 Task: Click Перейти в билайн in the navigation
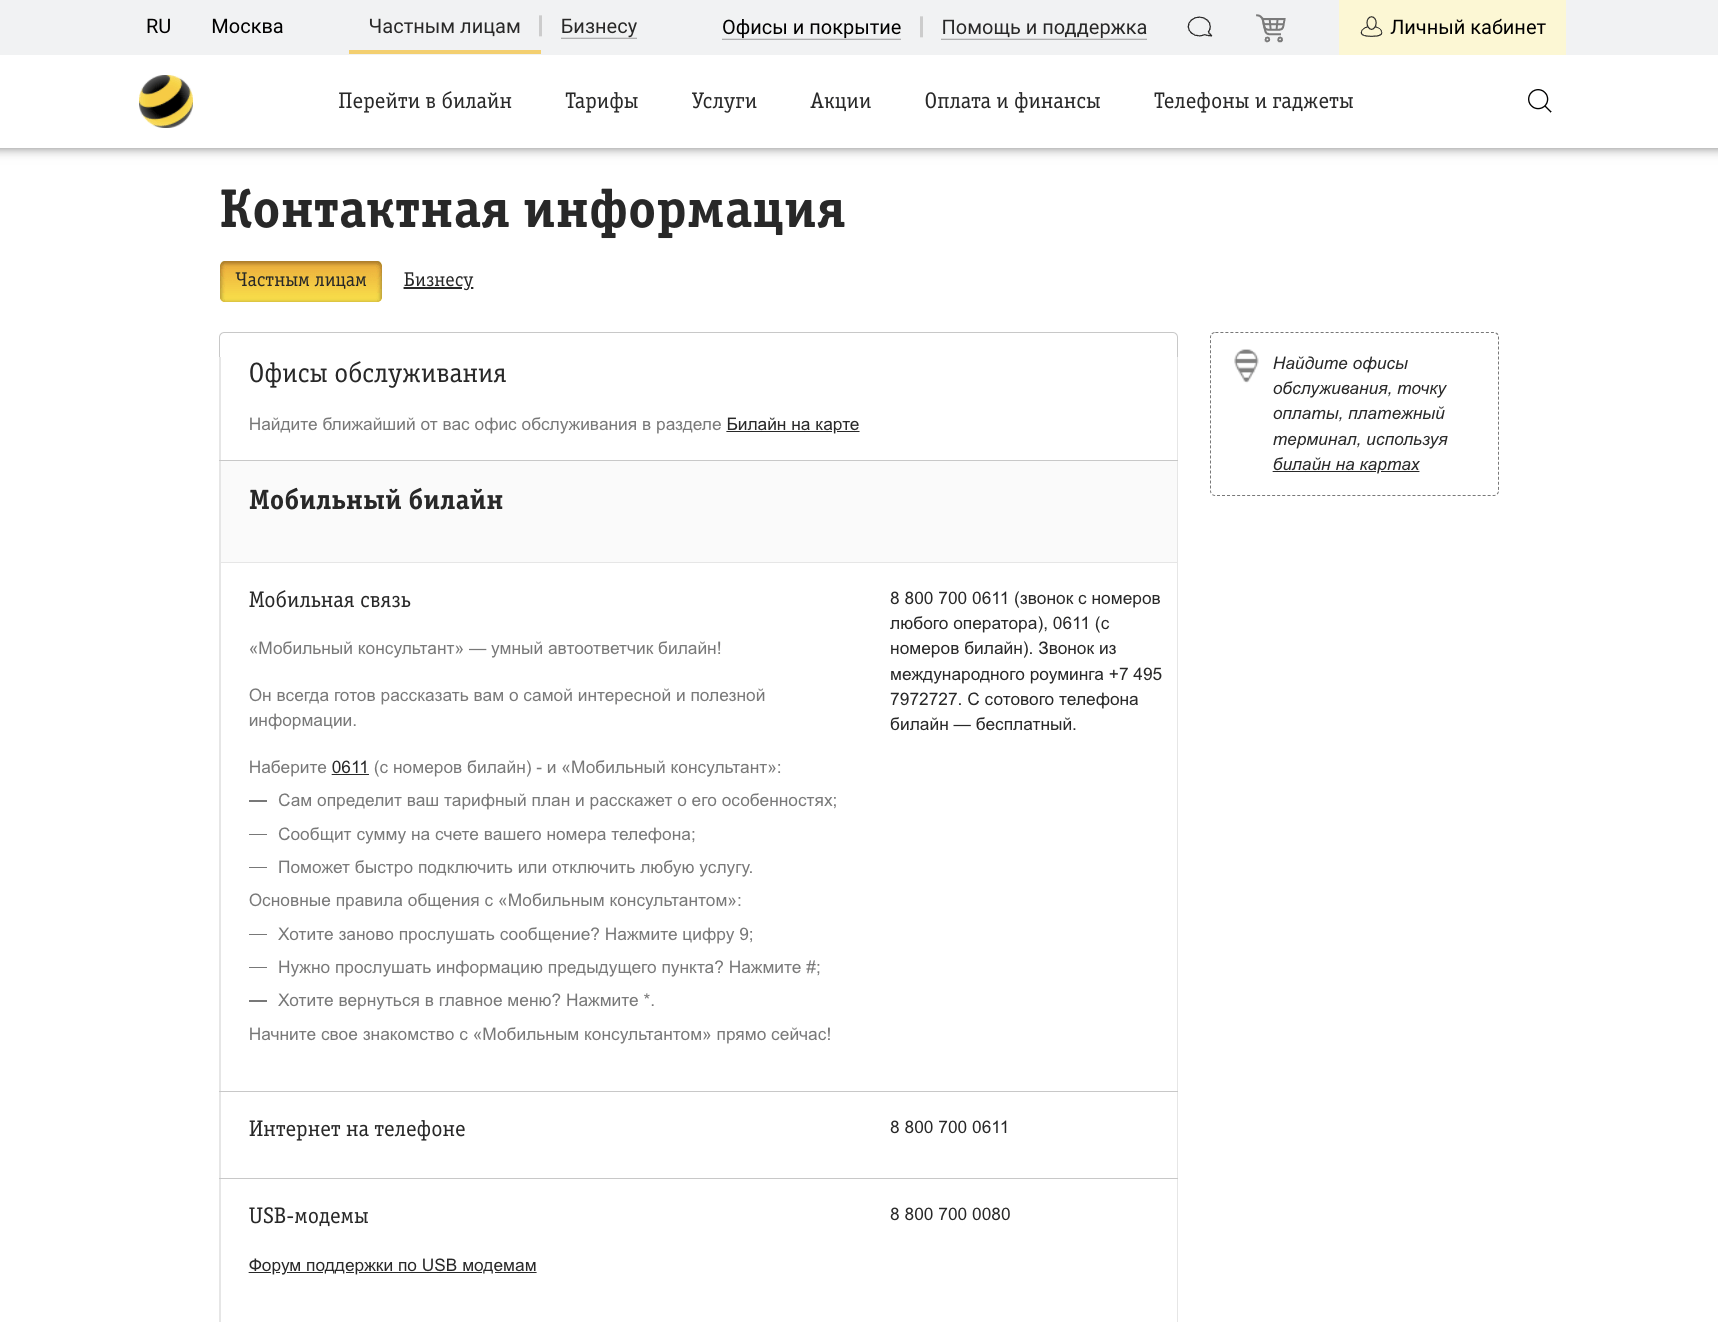pos(426,101)
